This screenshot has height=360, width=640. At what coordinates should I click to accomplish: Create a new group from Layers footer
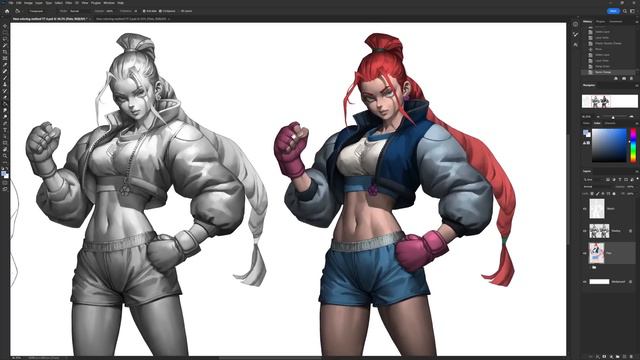point(618,356)
